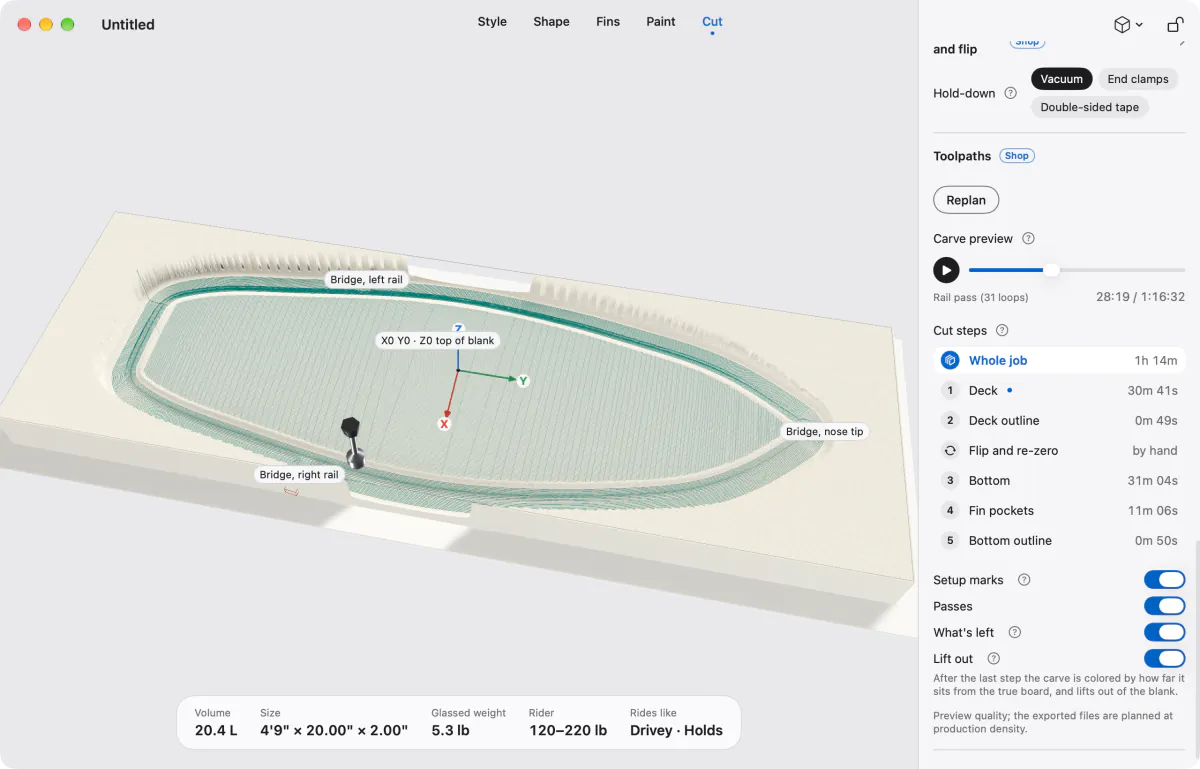Click the Cut steps help icon

(x=1002, y=331)
